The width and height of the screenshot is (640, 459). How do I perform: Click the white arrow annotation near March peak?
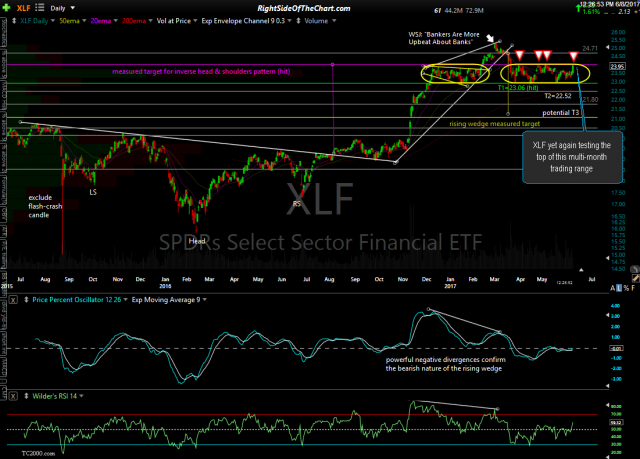[x=490, y=38]
